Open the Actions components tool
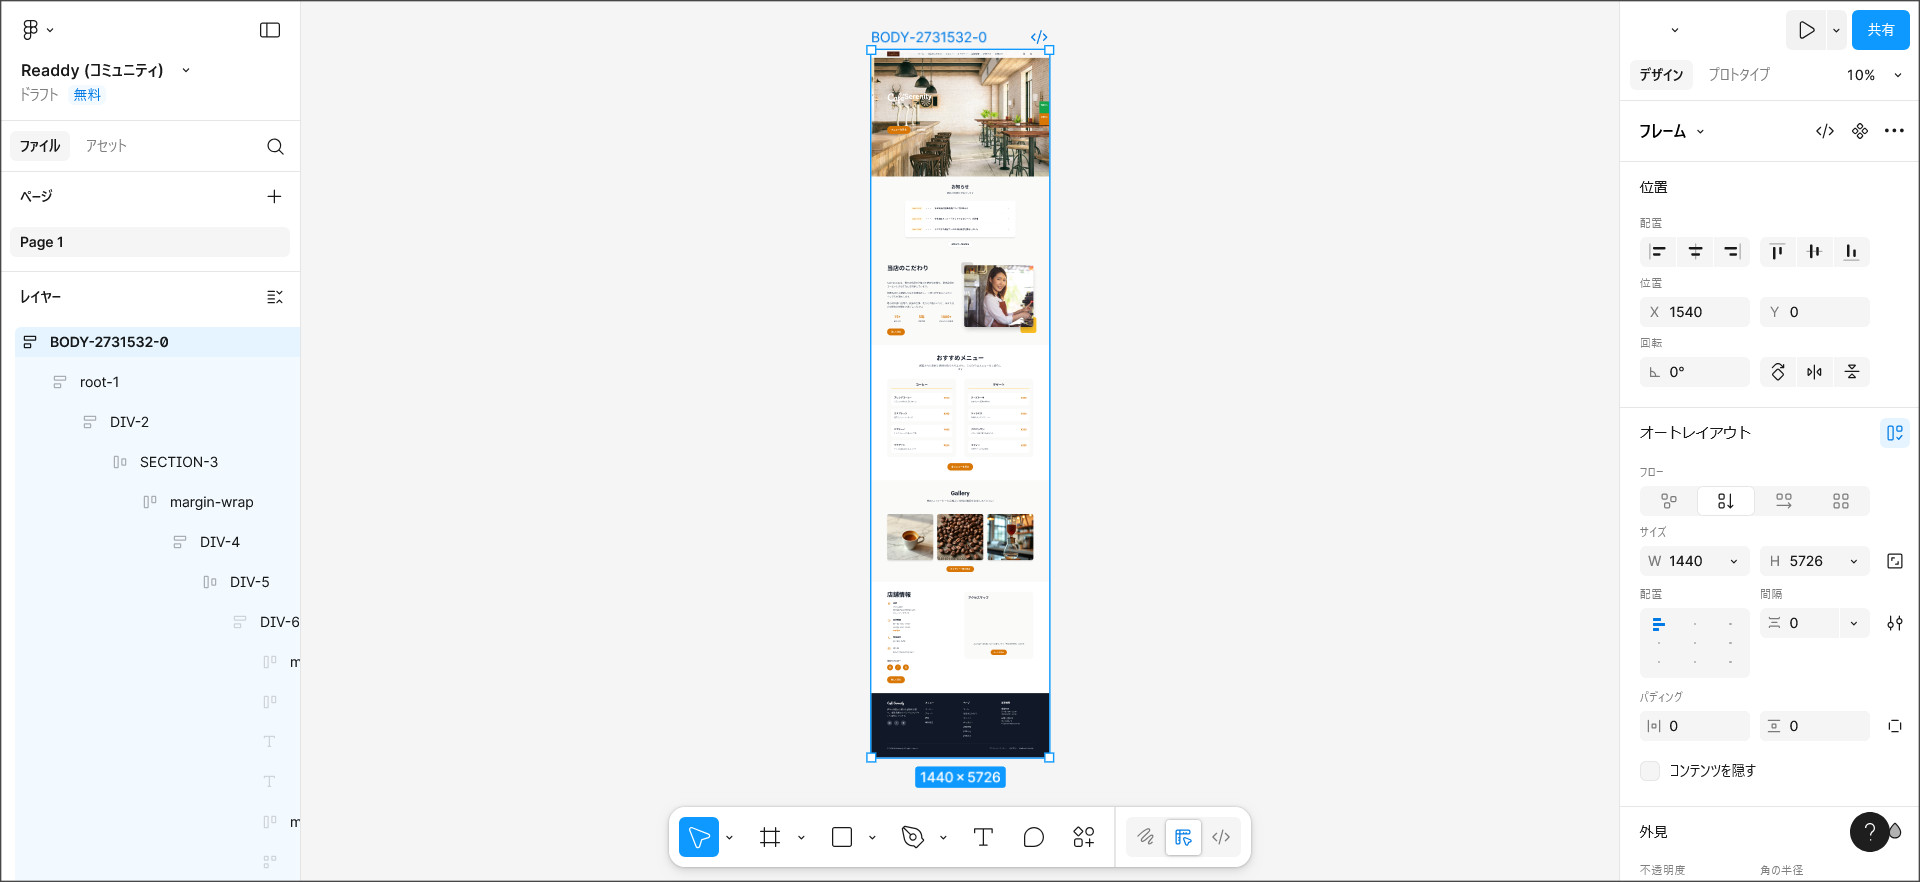1920x882 pixels. [x=1084, y=837]
